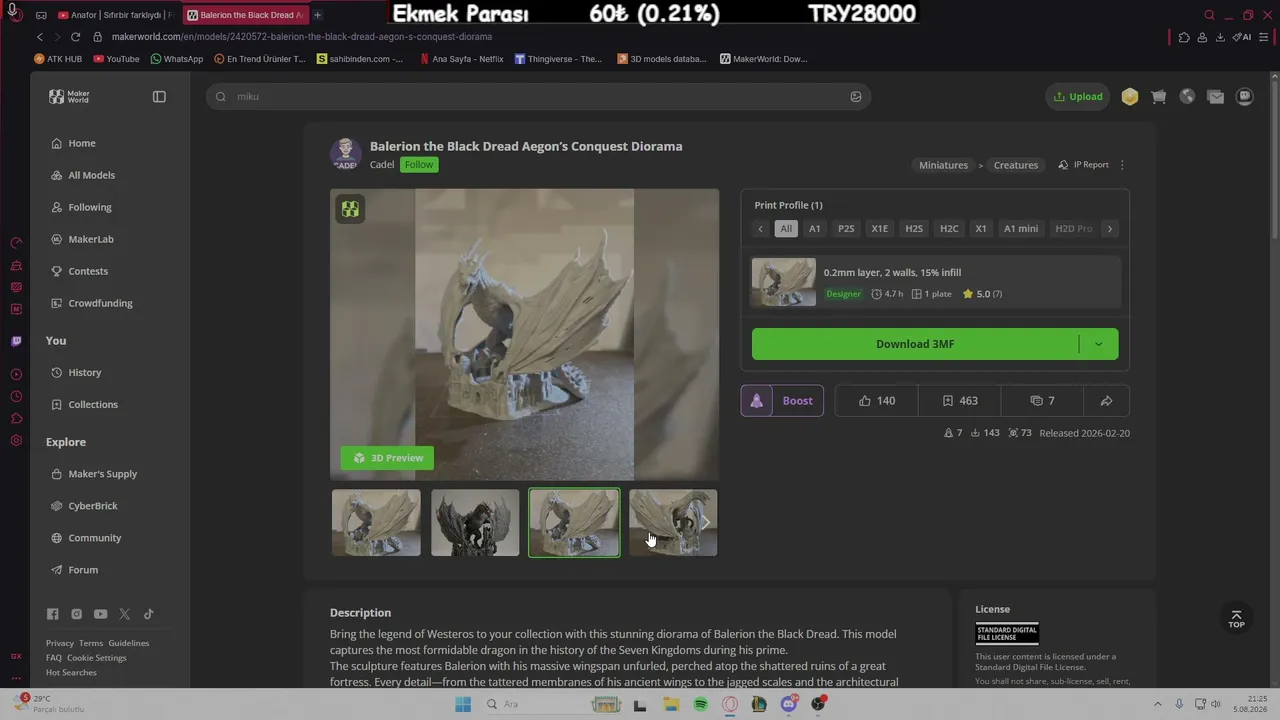Click the author avatar for Cadel

346,154
